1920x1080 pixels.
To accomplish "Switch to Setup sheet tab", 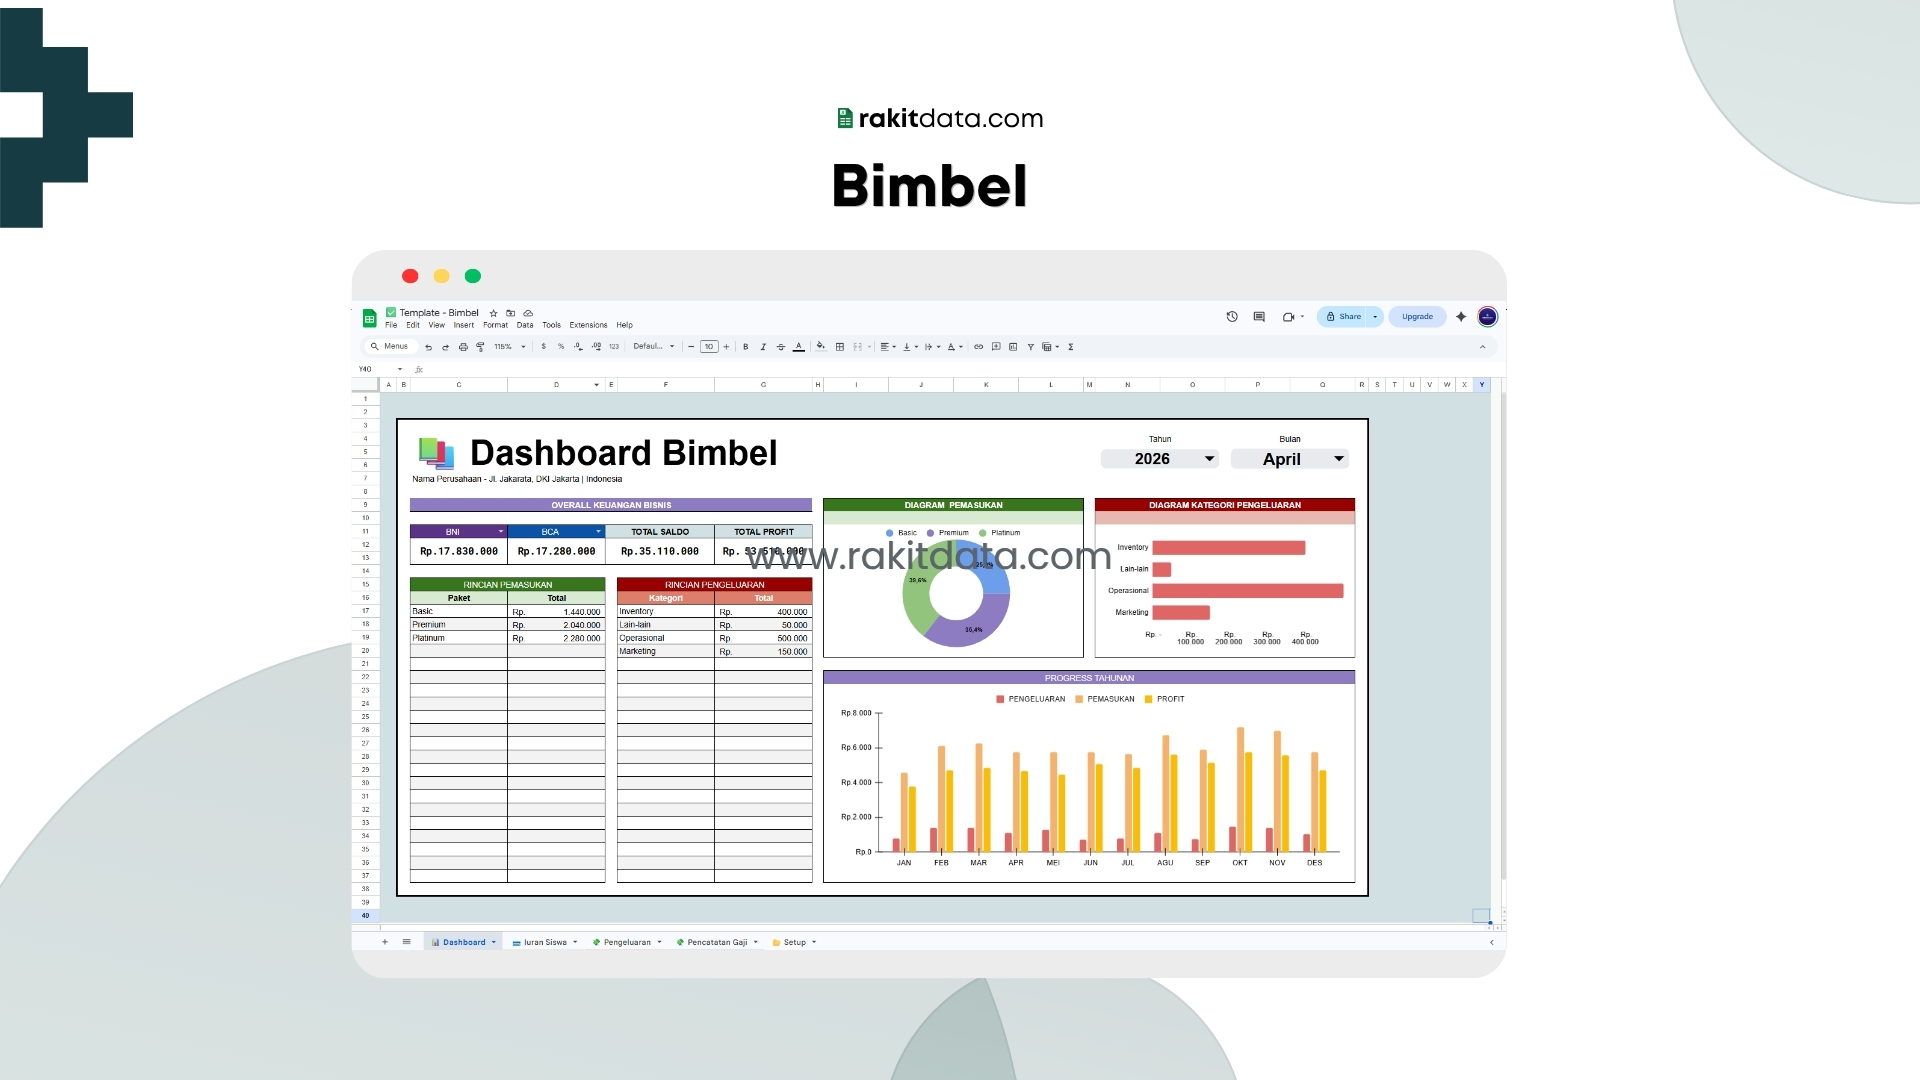I will (x=794, y=942).
